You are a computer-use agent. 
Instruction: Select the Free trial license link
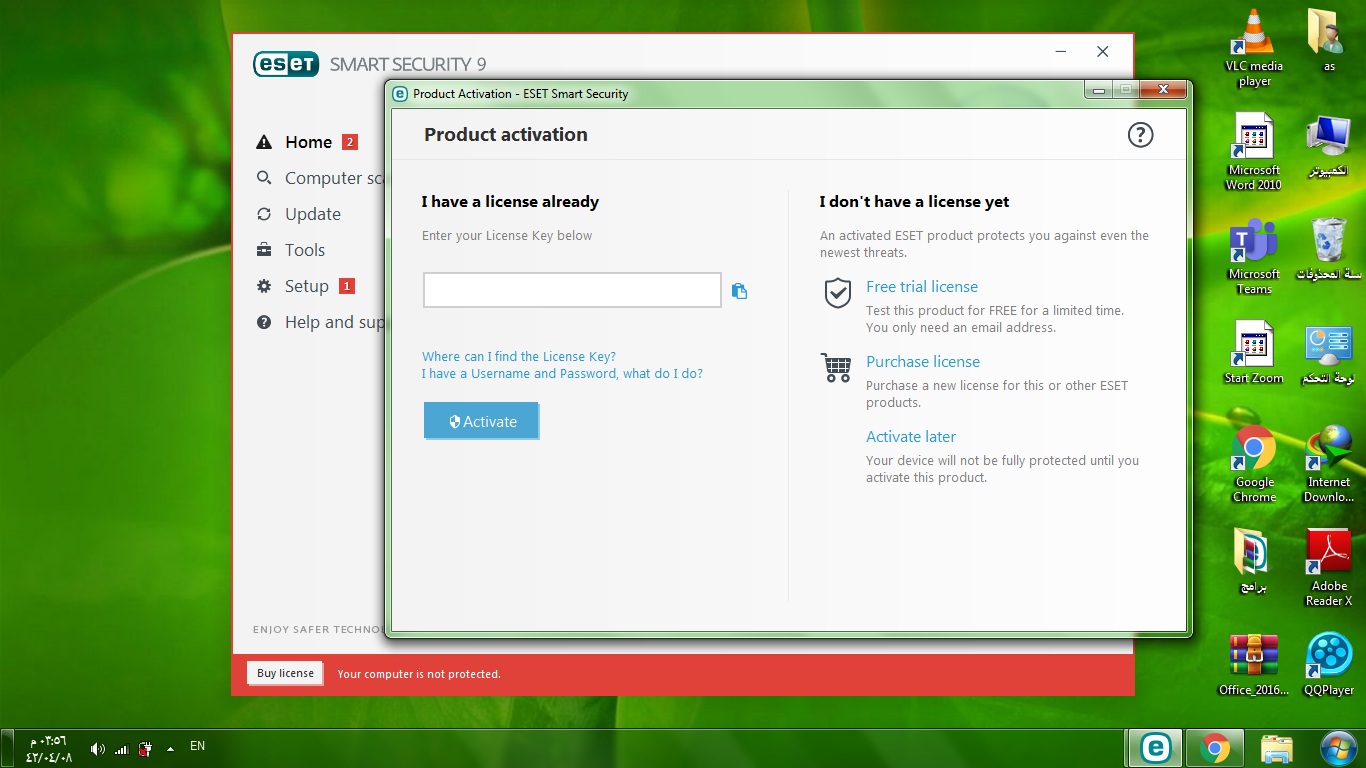coord(922,286)
